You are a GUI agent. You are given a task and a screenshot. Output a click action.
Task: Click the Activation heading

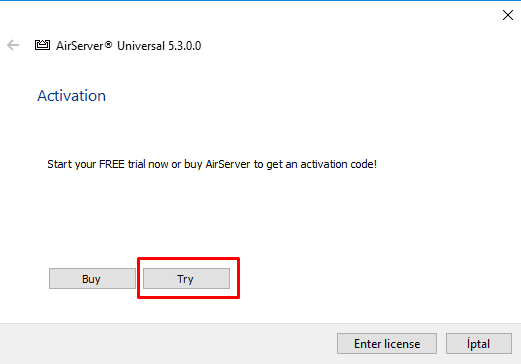click(71, 96)
